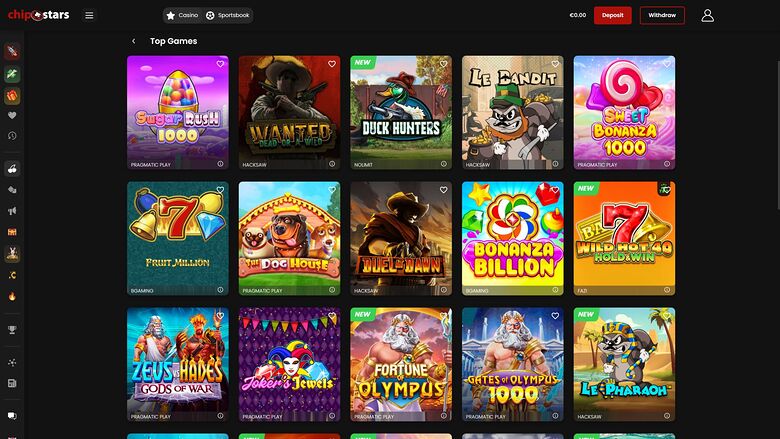This screenshot has width=780, height=439.
Task: Show info for The Dog House
Action: [x=332, y=289]
